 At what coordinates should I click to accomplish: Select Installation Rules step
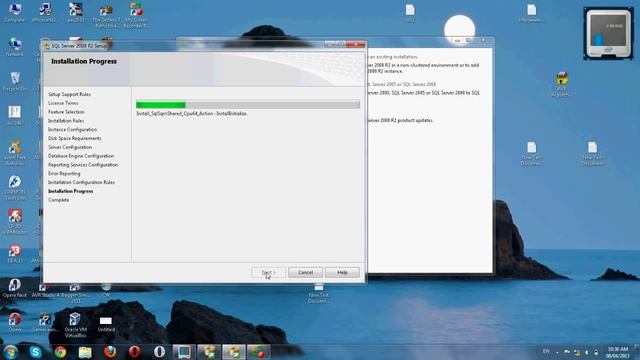point(66,121)
